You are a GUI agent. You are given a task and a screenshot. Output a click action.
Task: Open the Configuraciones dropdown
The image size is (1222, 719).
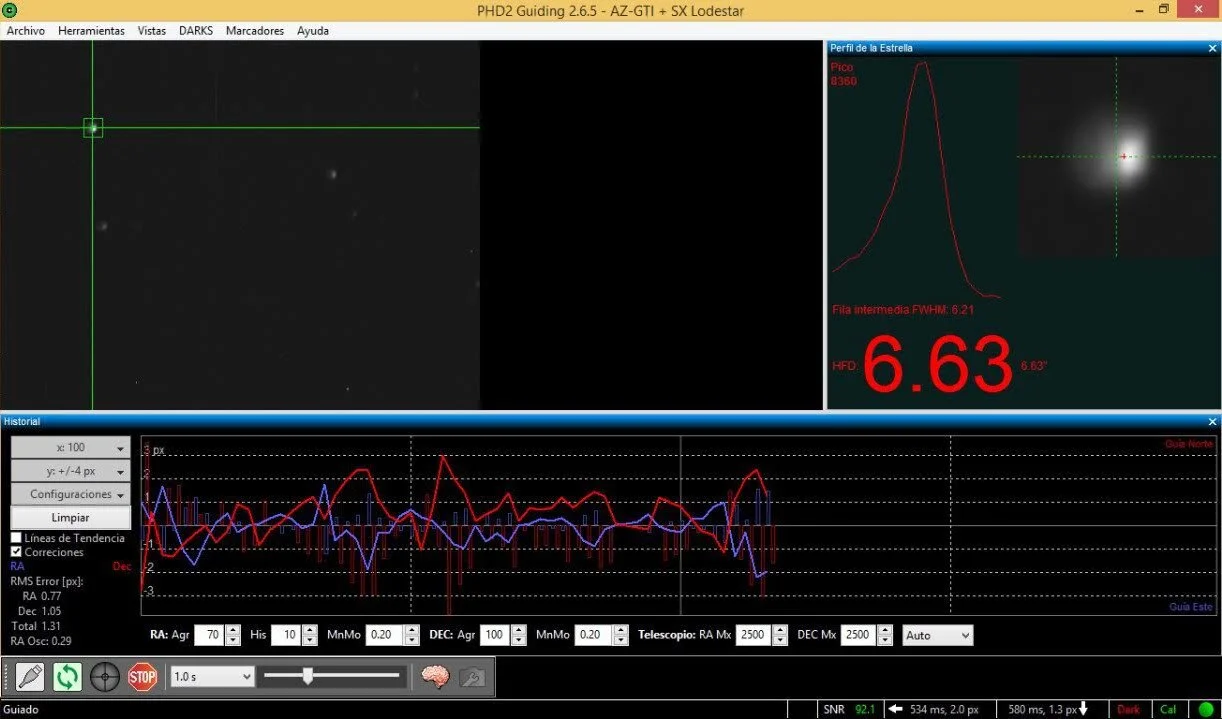pyautogui.click(x=71, y=494)
